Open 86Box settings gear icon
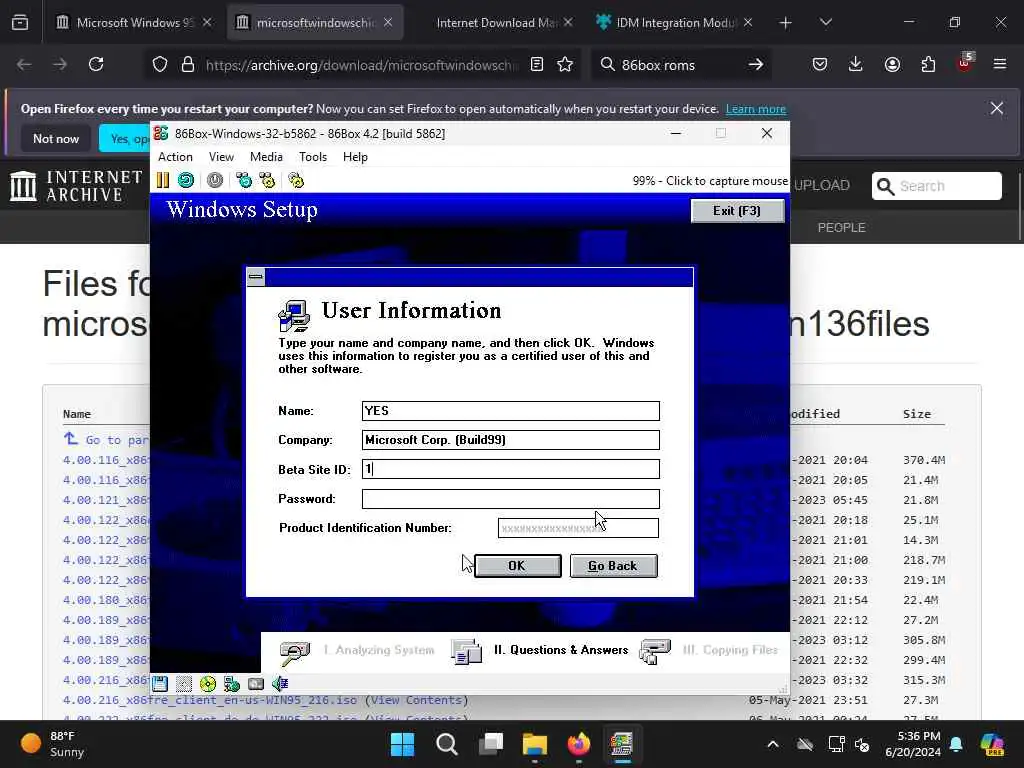Image resolution: width=1024 pixels, height=768 pixels. point(296,180)
